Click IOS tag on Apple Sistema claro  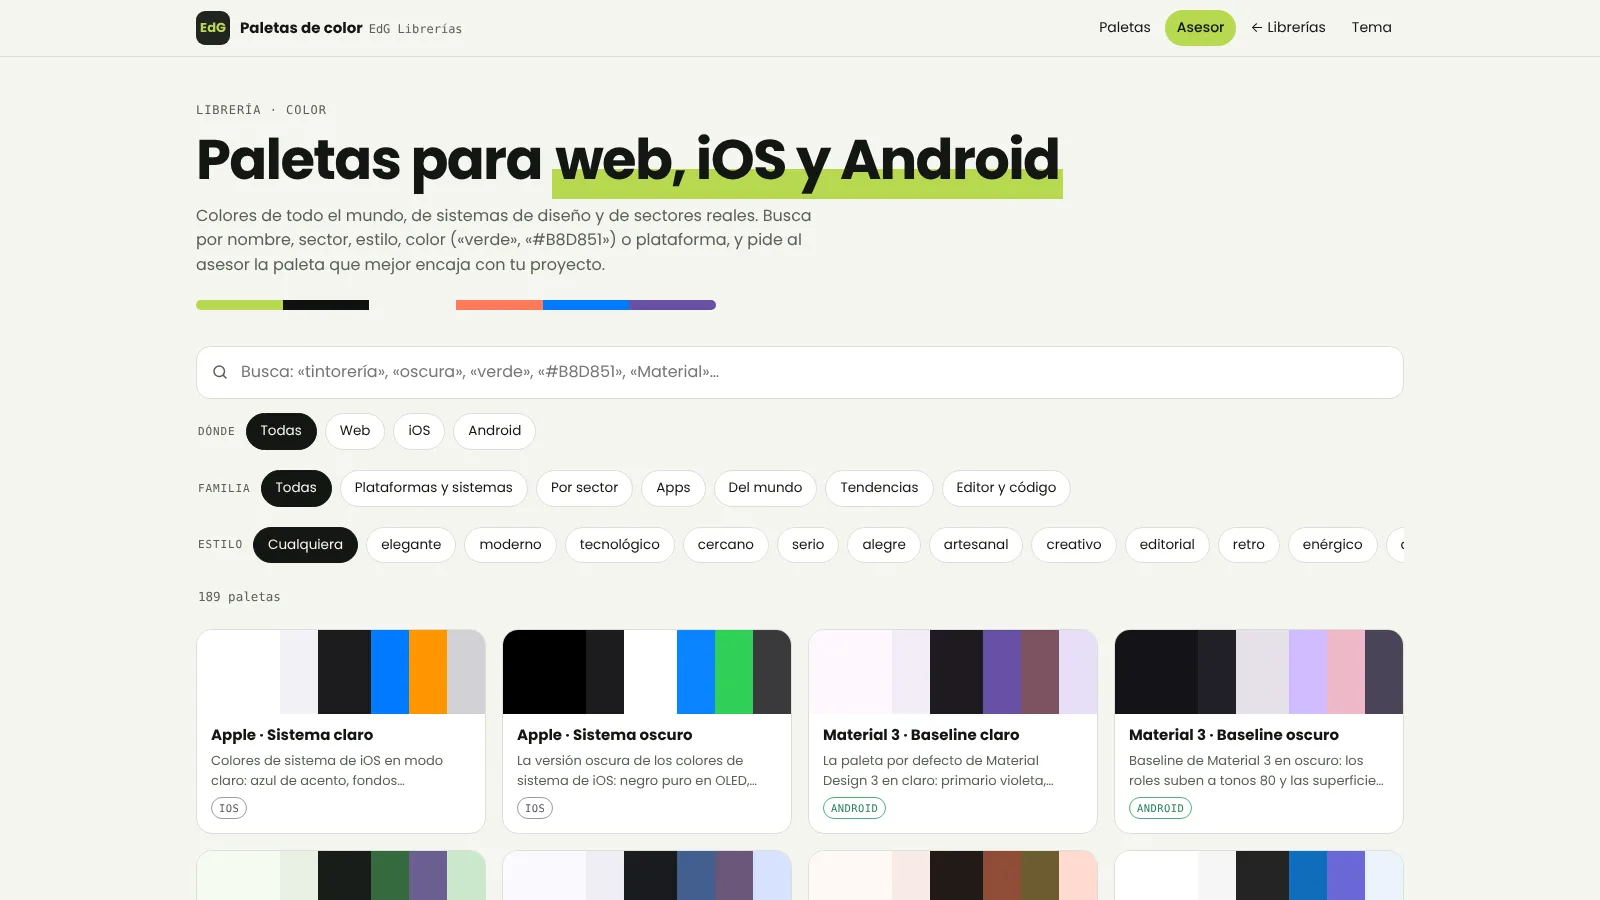click(229, 808)
